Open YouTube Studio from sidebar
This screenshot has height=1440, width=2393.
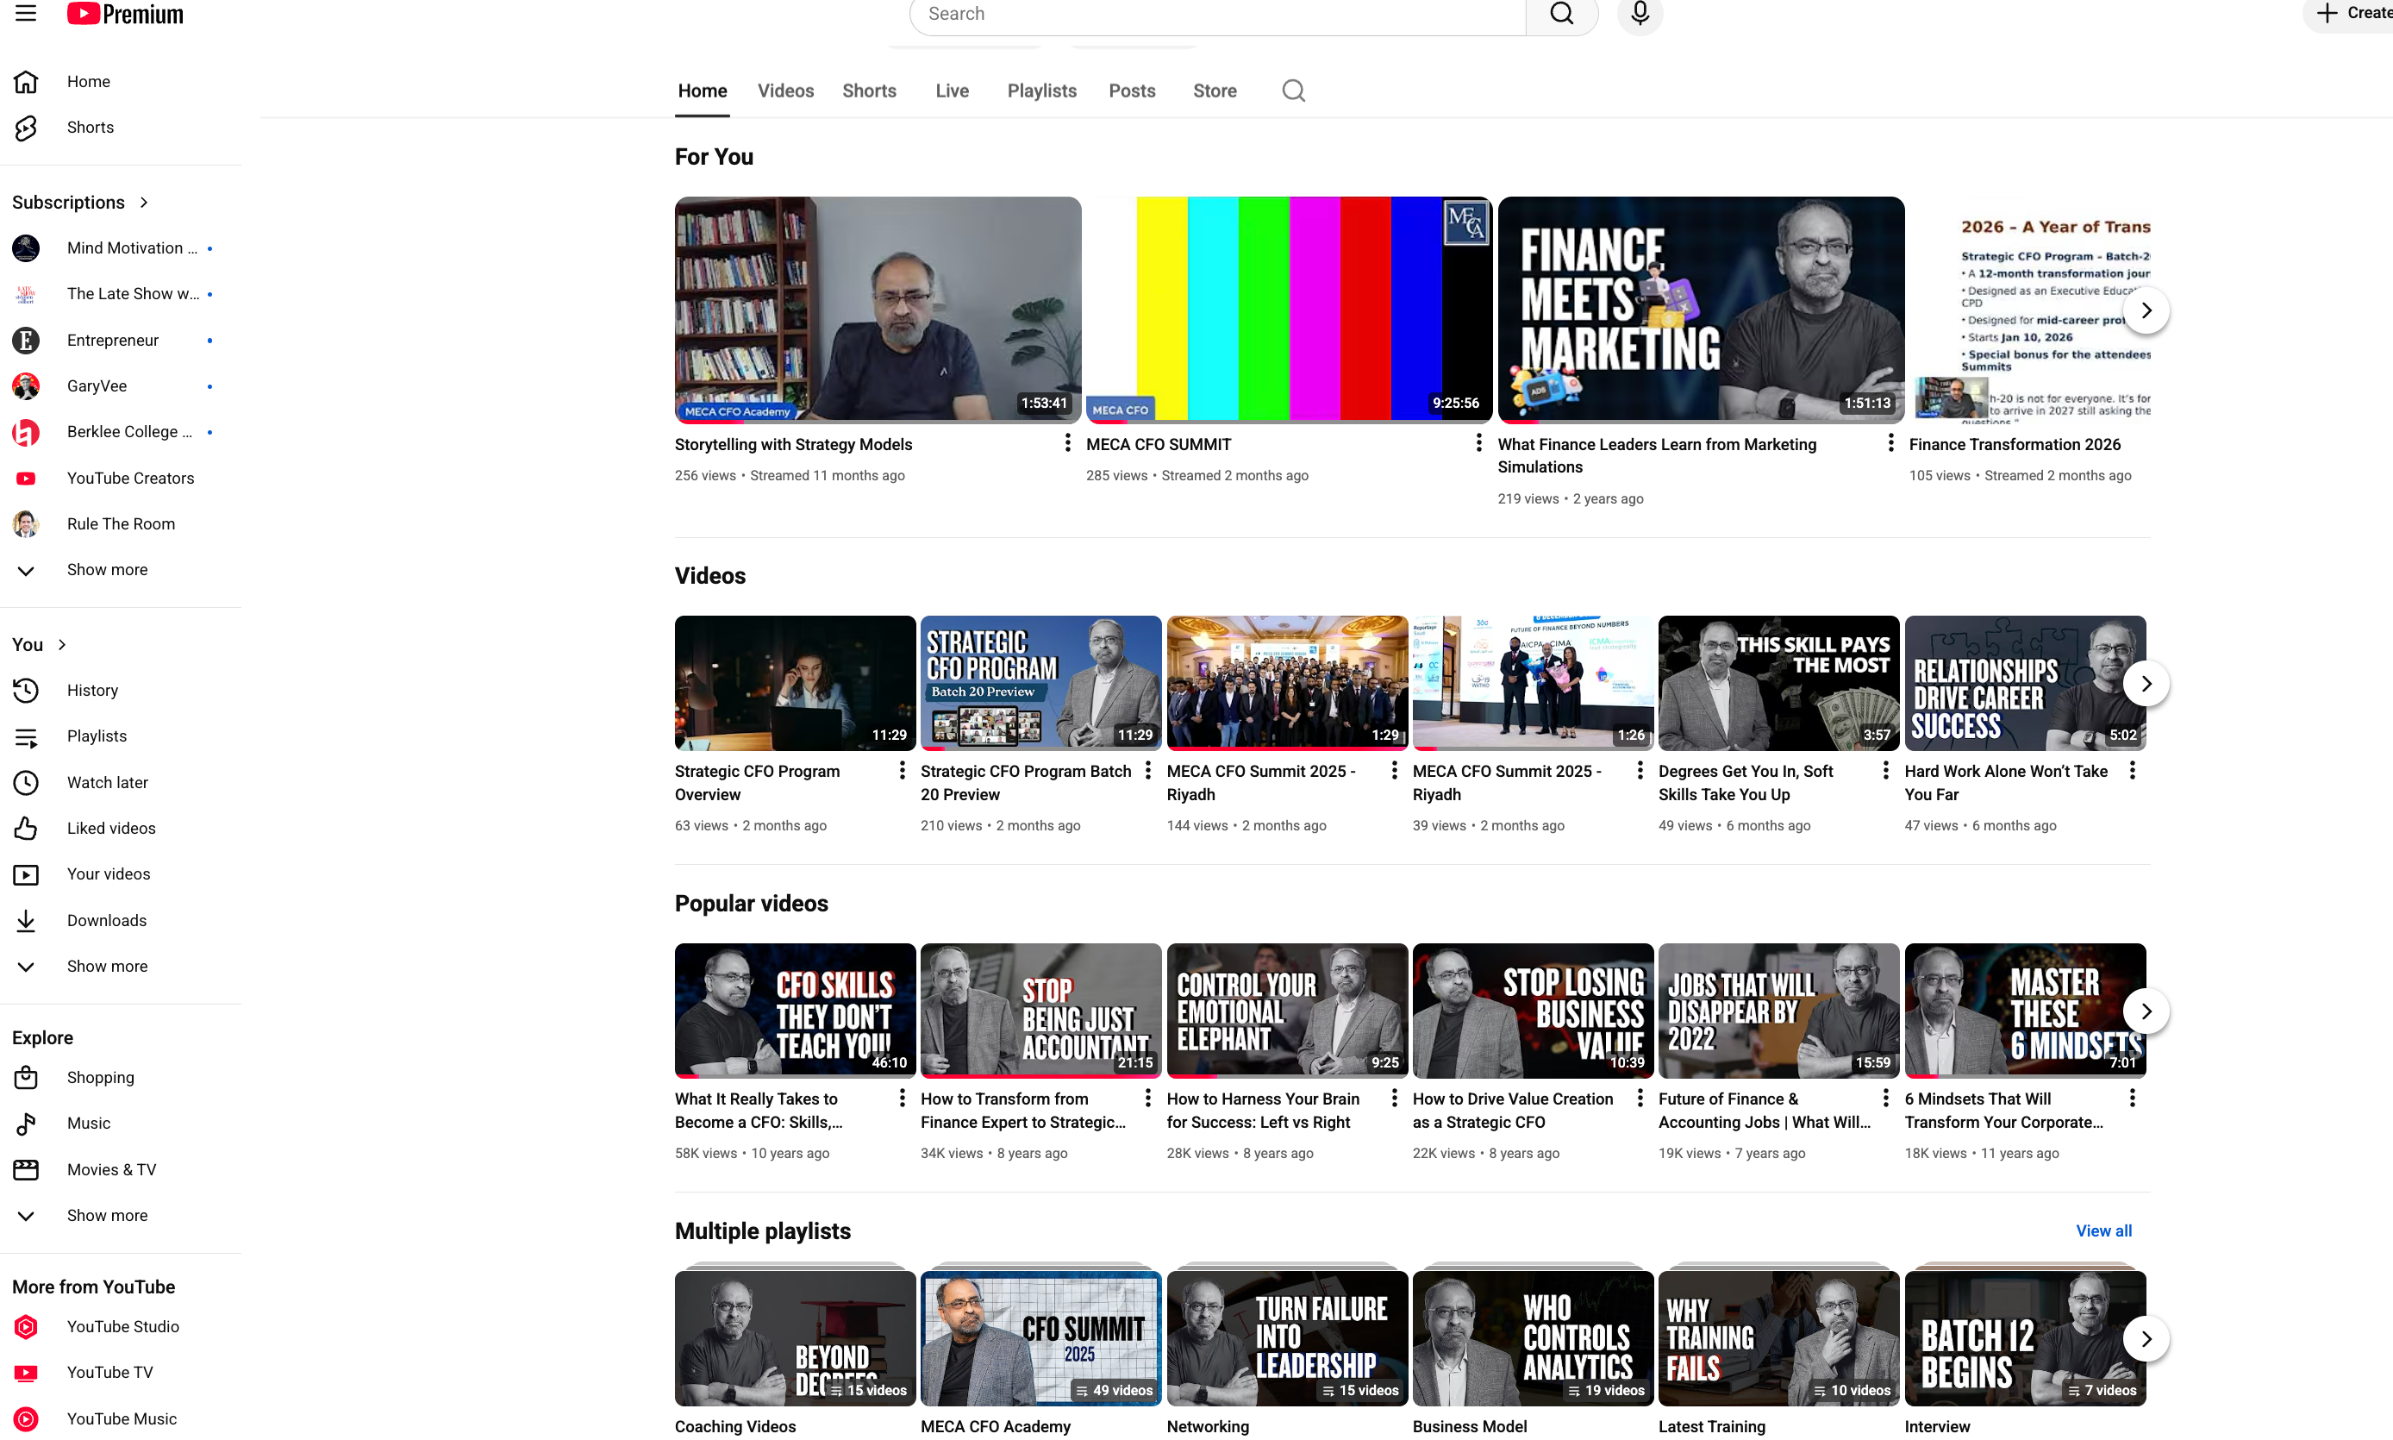[x=123, y=1326]
